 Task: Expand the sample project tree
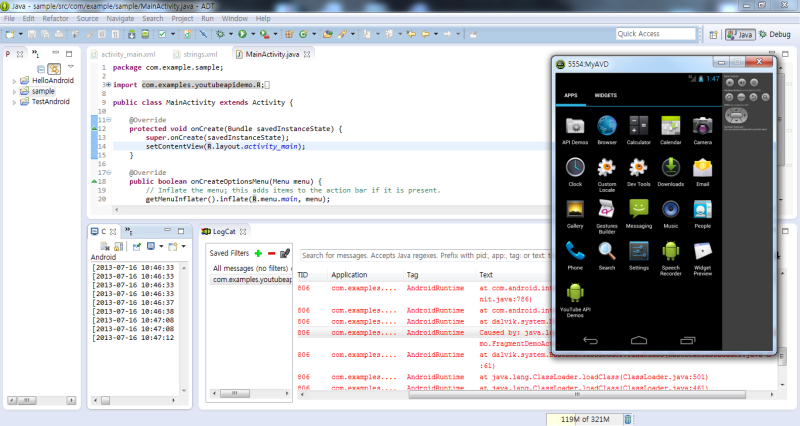click(14, 92)
